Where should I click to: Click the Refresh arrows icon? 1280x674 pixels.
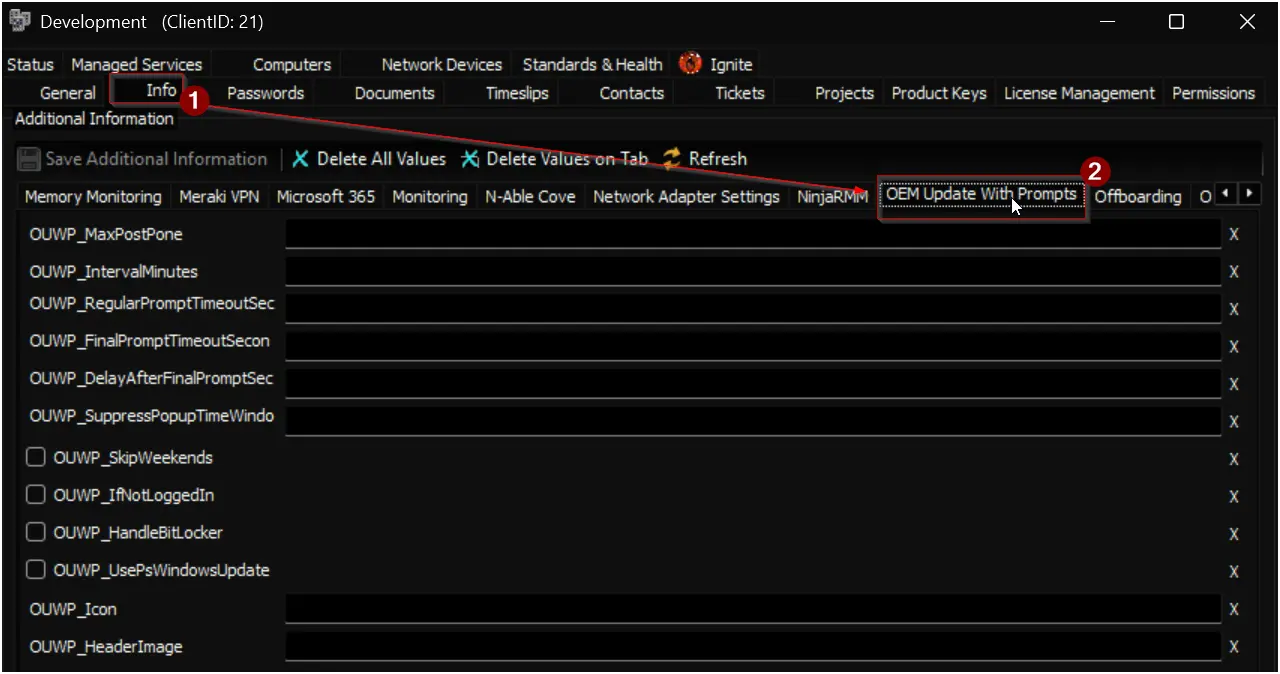tap(672, 159)
